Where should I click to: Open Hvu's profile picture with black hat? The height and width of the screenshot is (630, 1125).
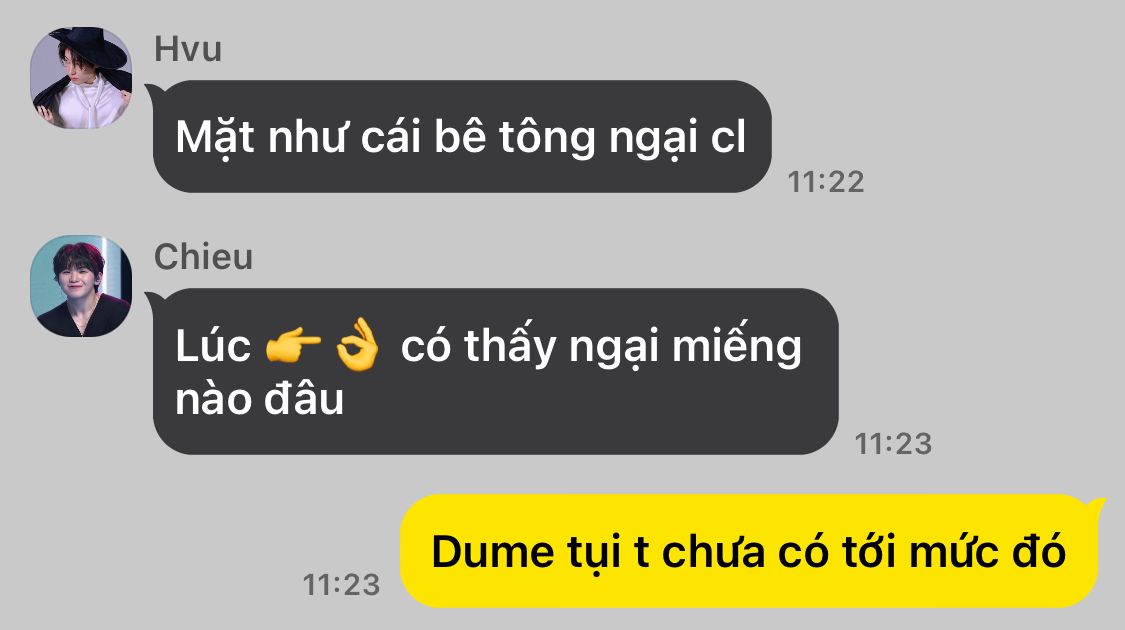point(81,77)
